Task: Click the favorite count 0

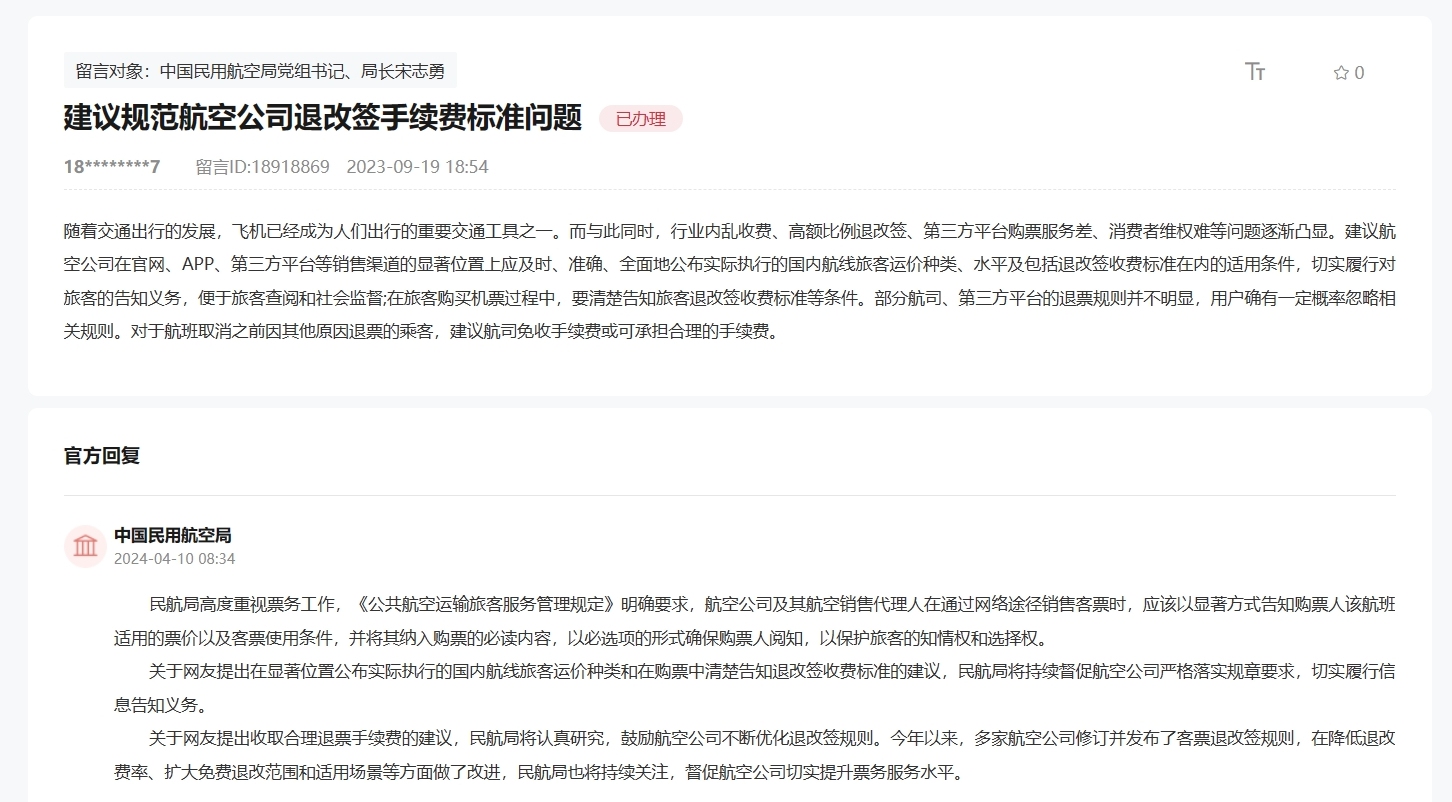Action: point(1359,73)
